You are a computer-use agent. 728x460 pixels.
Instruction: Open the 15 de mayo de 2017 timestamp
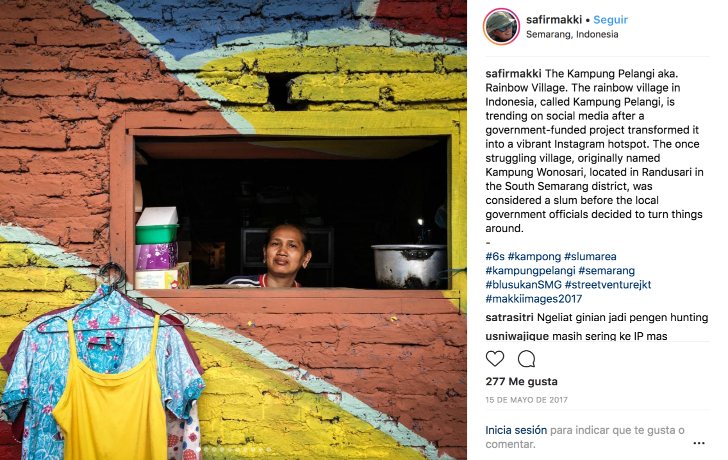click(526, 400)
